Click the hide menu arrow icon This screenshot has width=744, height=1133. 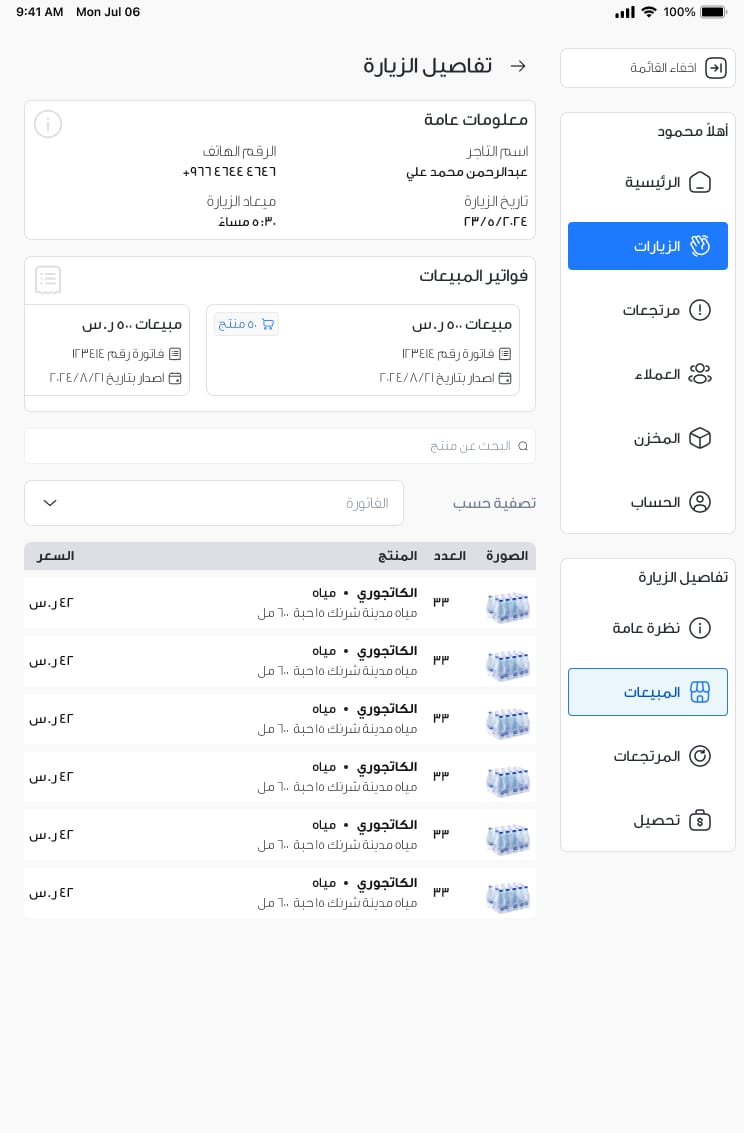coord(715,68)
